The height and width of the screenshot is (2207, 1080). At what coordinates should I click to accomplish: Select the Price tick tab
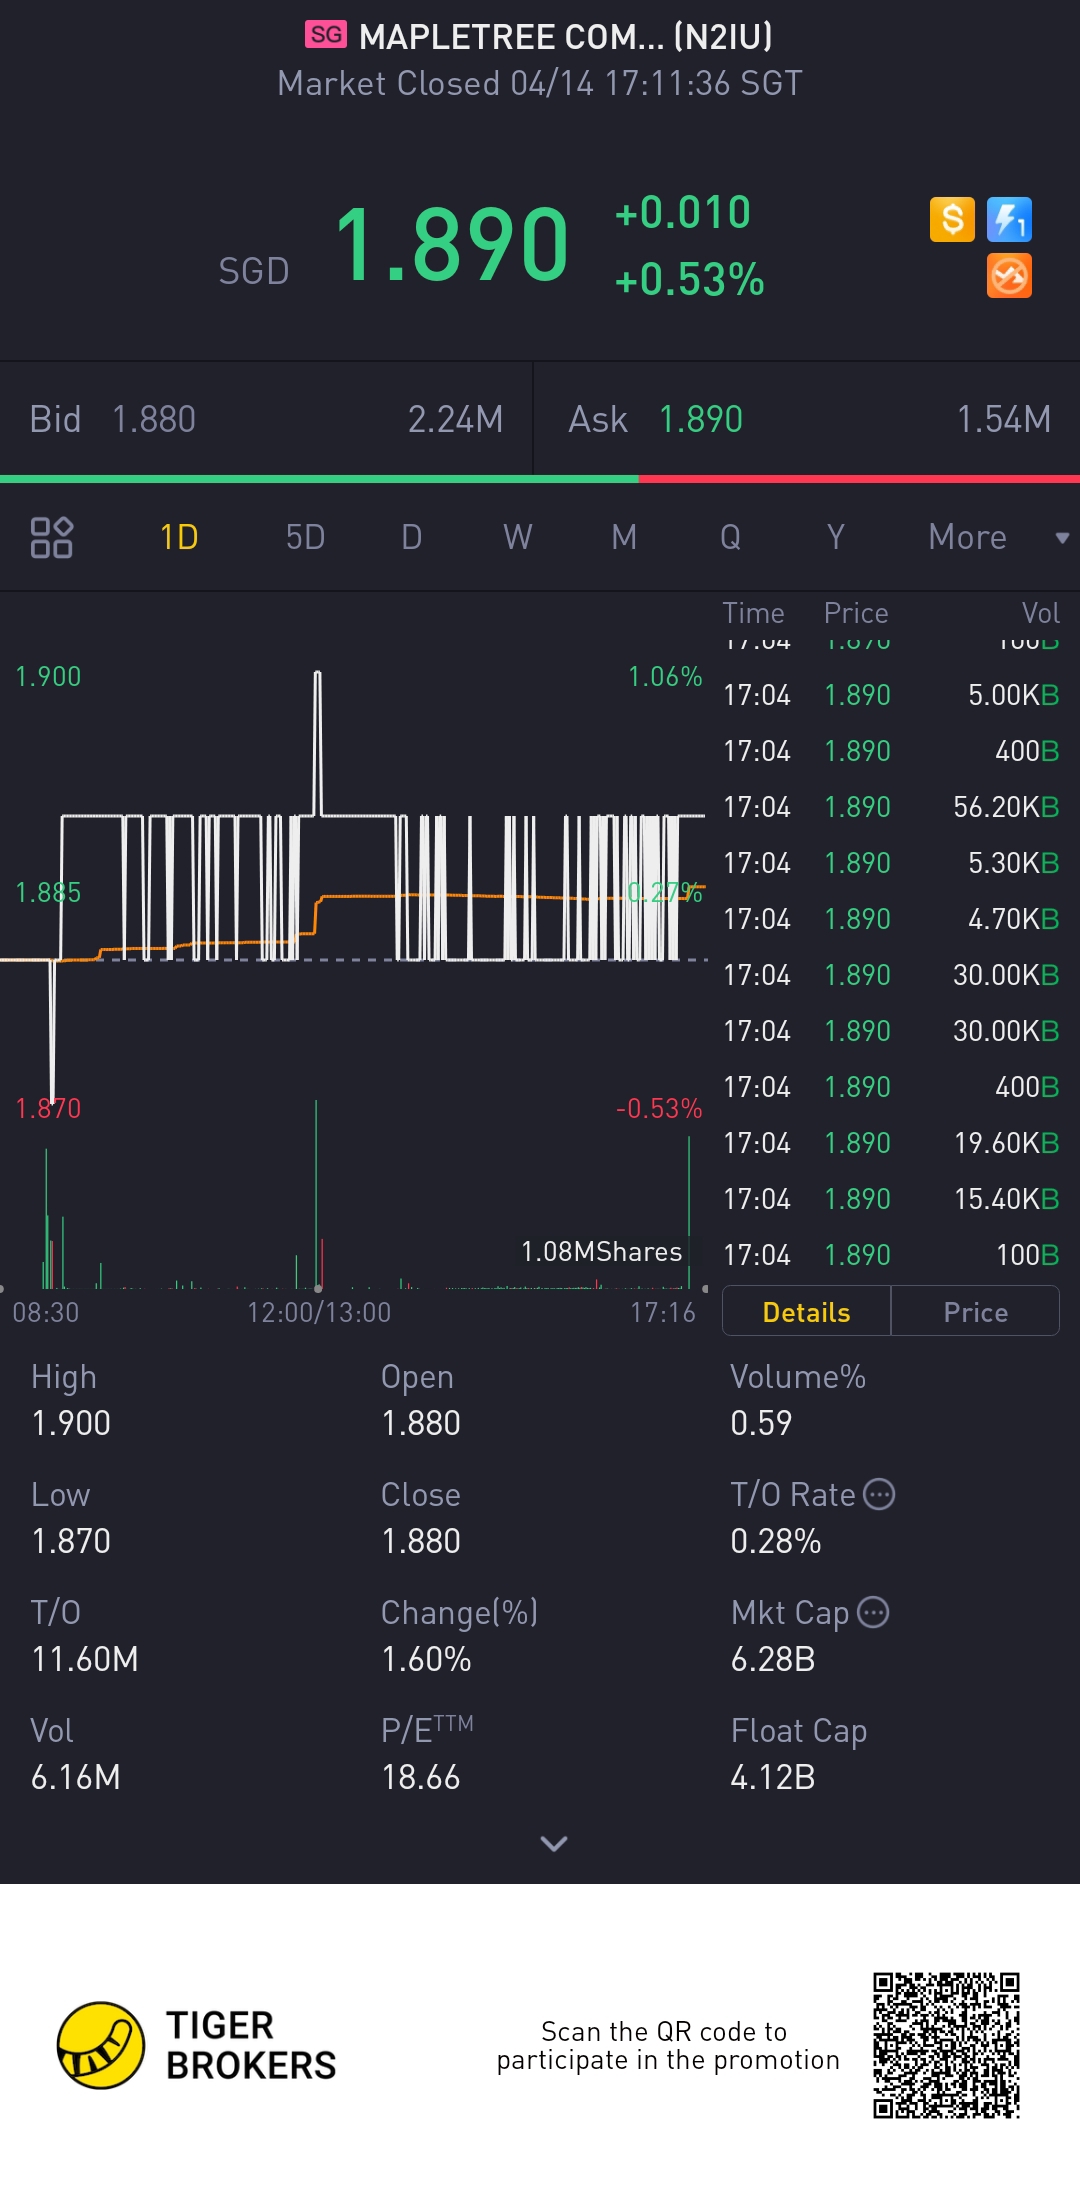pyautogui.click(x=975, y=1311)
